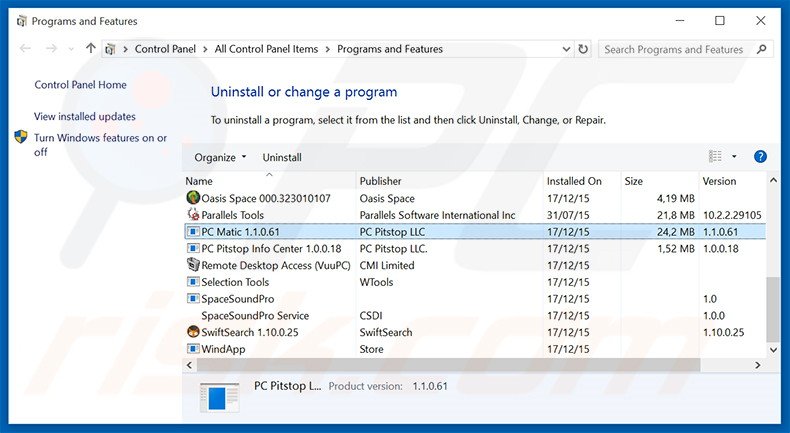Sort by the Size column header

660,181
